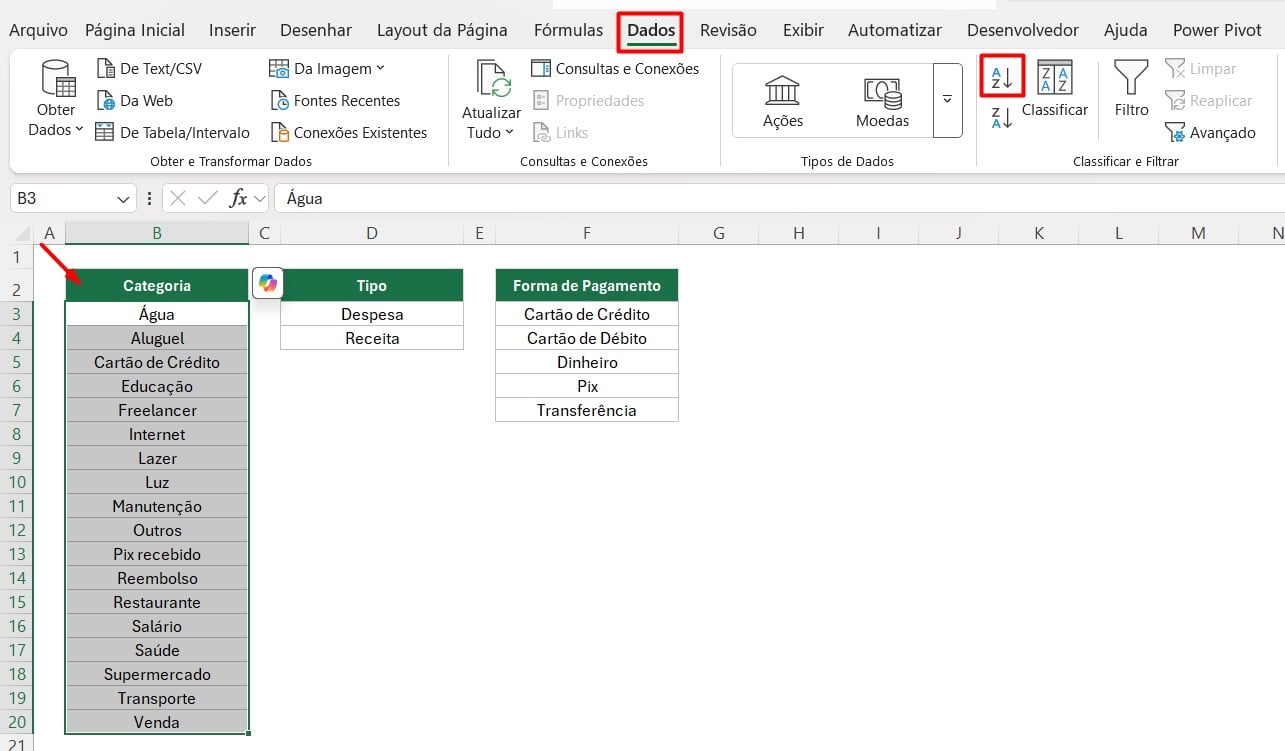Screen dimensions: 1285x751
Task: Select the Freelancer cell
Action: pos(157,410)
